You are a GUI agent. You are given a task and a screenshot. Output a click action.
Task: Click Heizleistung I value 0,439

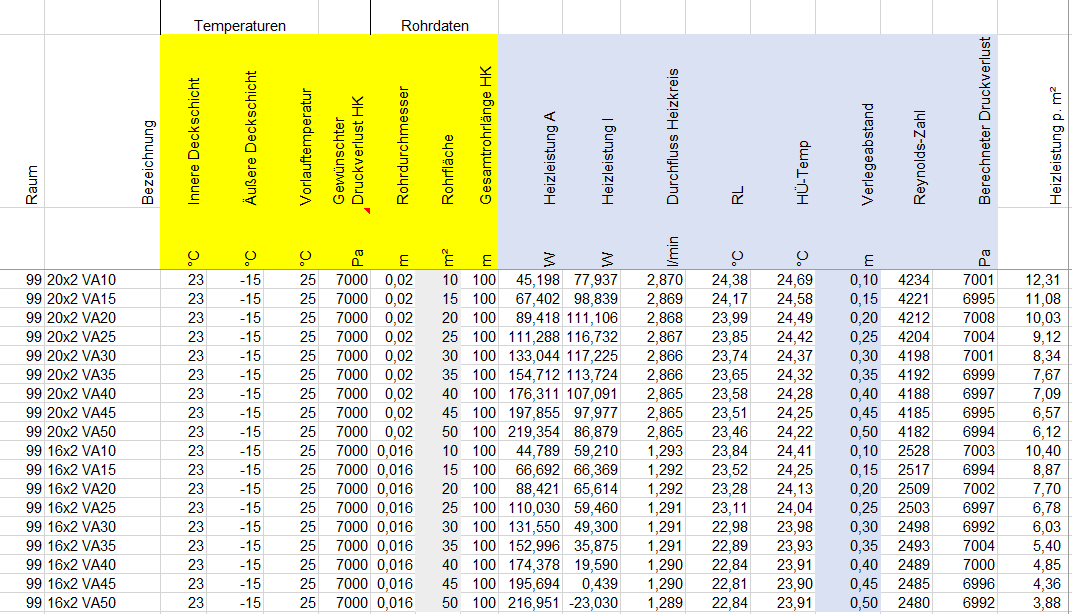[x=591, y=584]
